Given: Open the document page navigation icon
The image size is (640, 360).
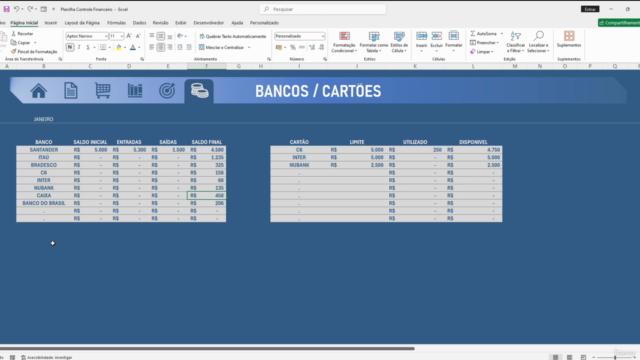Looking at the screenshot, I should point(71,91).
